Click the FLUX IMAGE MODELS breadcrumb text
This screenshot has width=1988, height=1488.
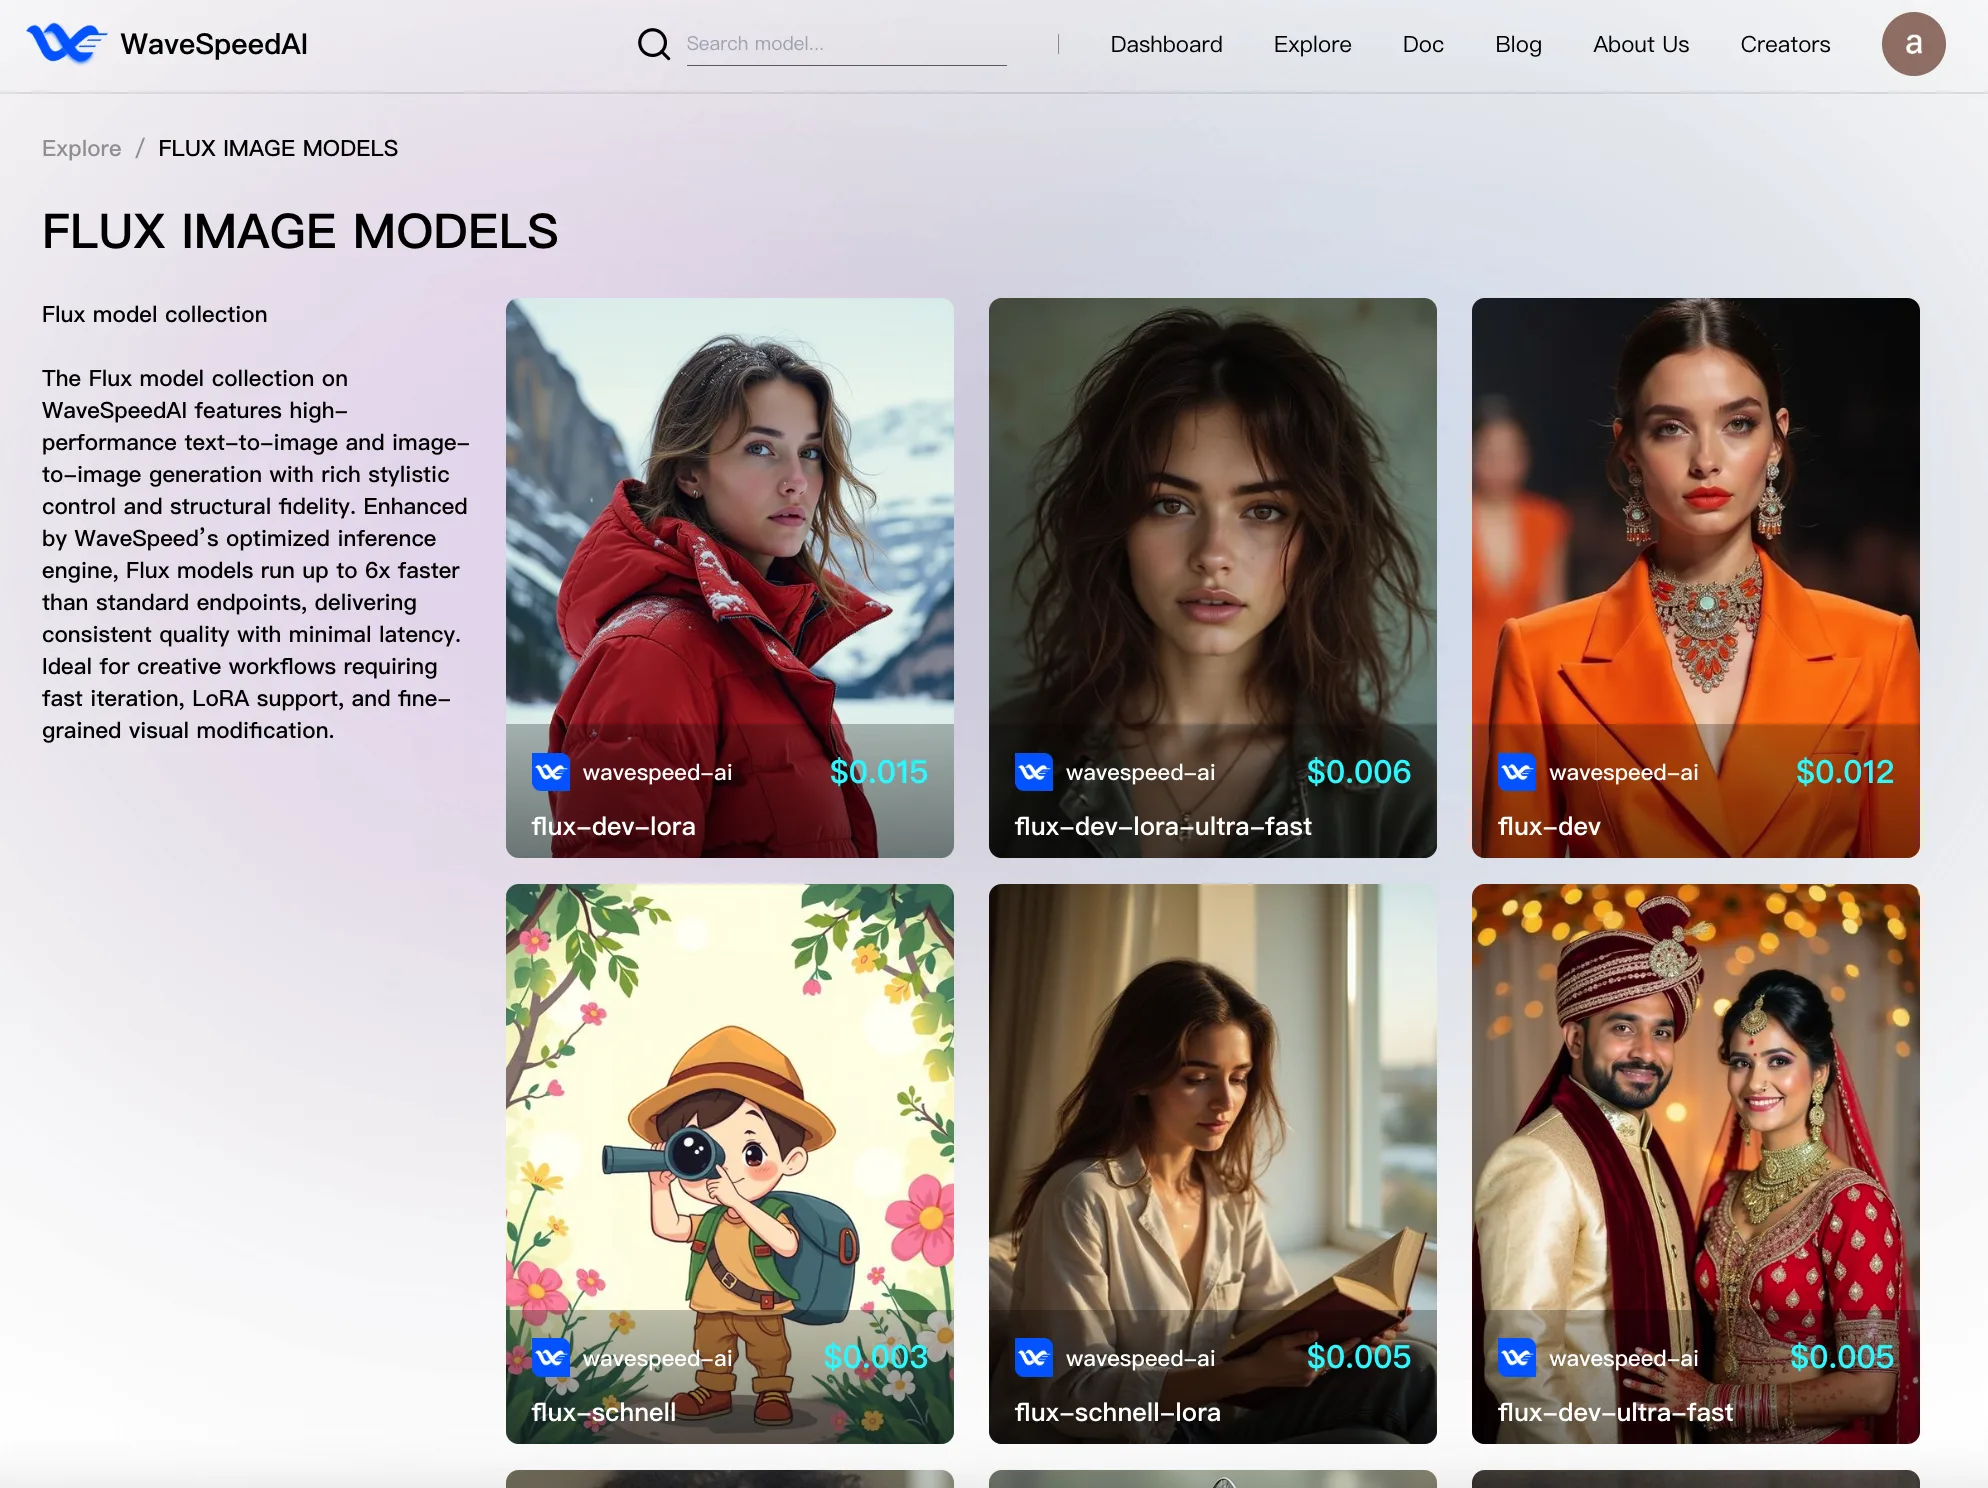[x=278, y=148]
